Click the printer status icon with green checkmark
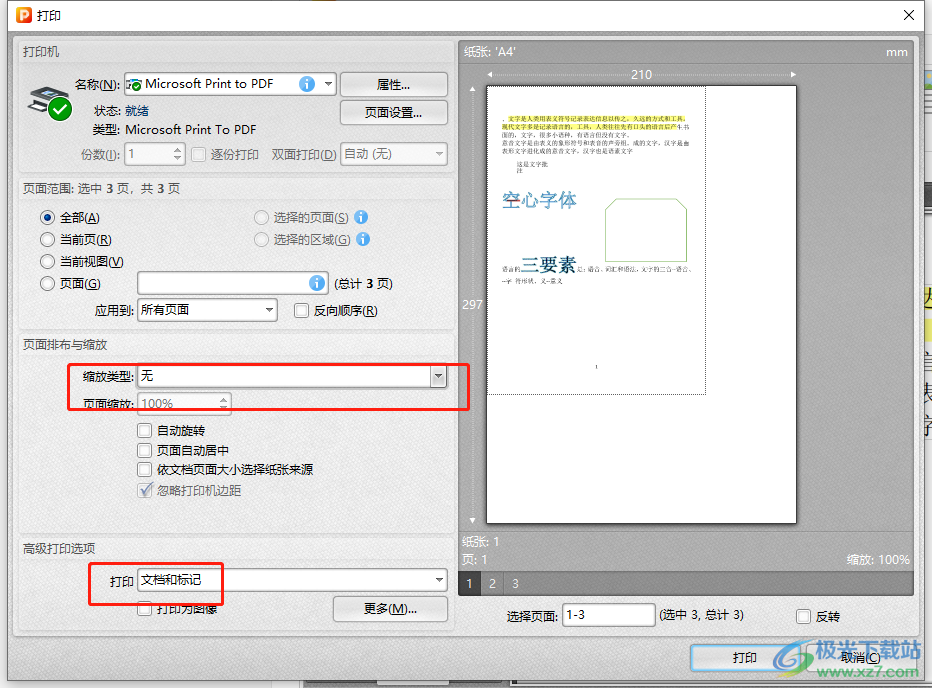Screen dimensions: 932x688 point(50,103)
